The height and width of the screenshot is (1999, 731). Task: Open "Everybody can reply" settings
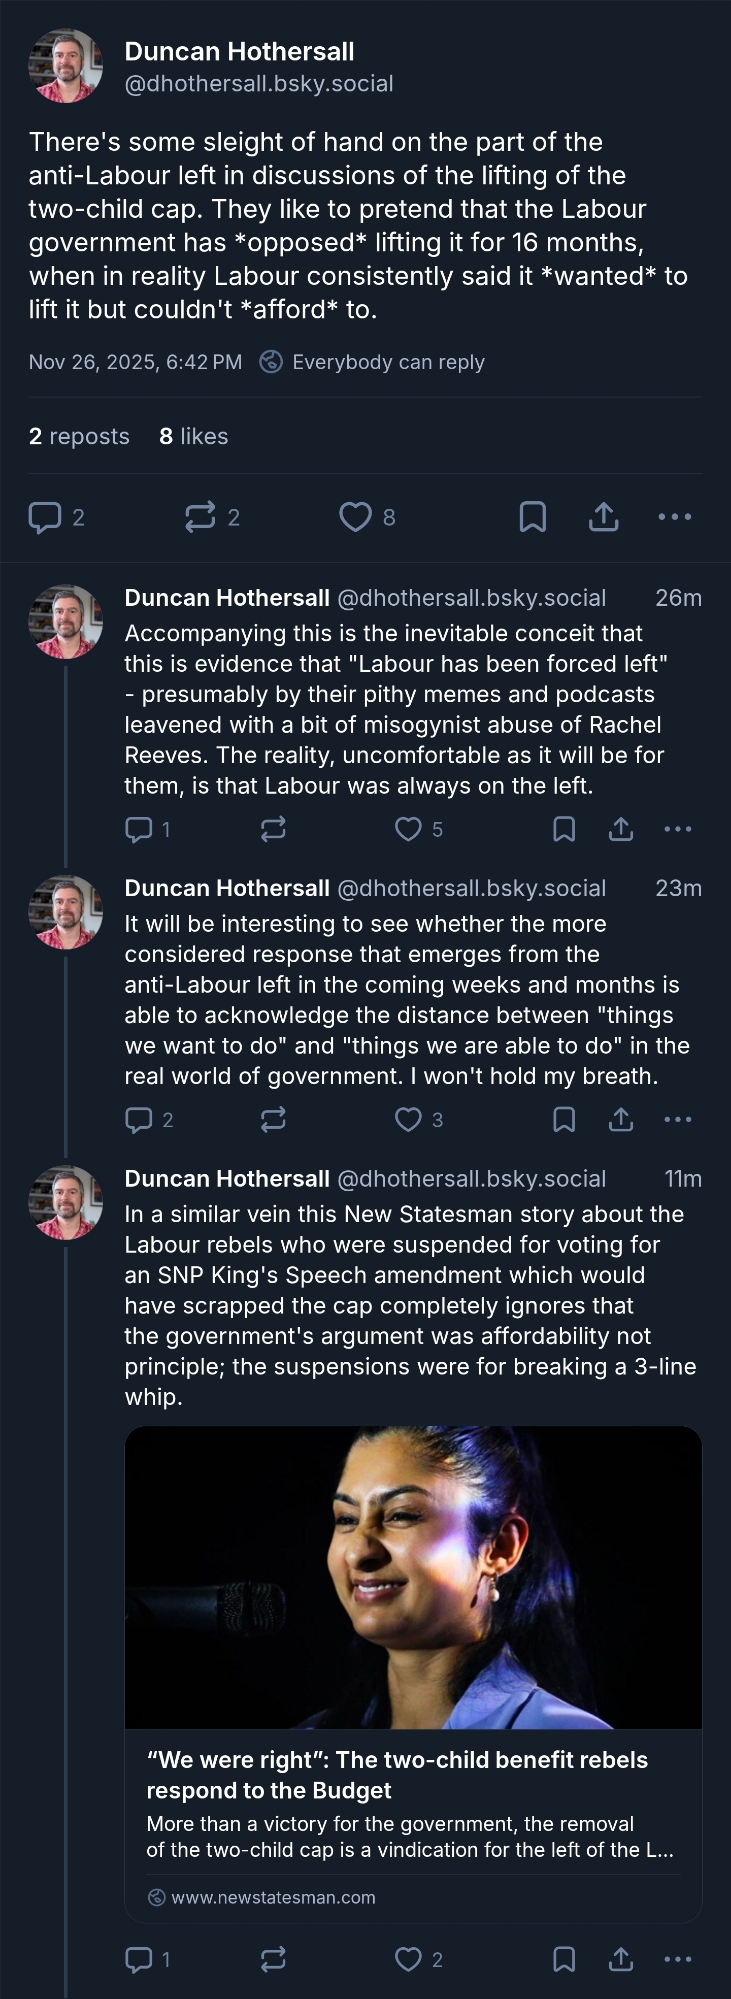[x=387, y=362]
